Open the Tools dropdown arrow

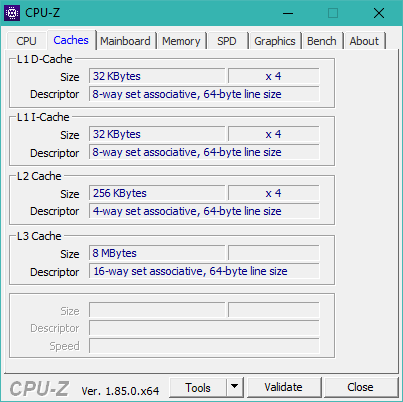pyautogui.click(x=235, y=387)
